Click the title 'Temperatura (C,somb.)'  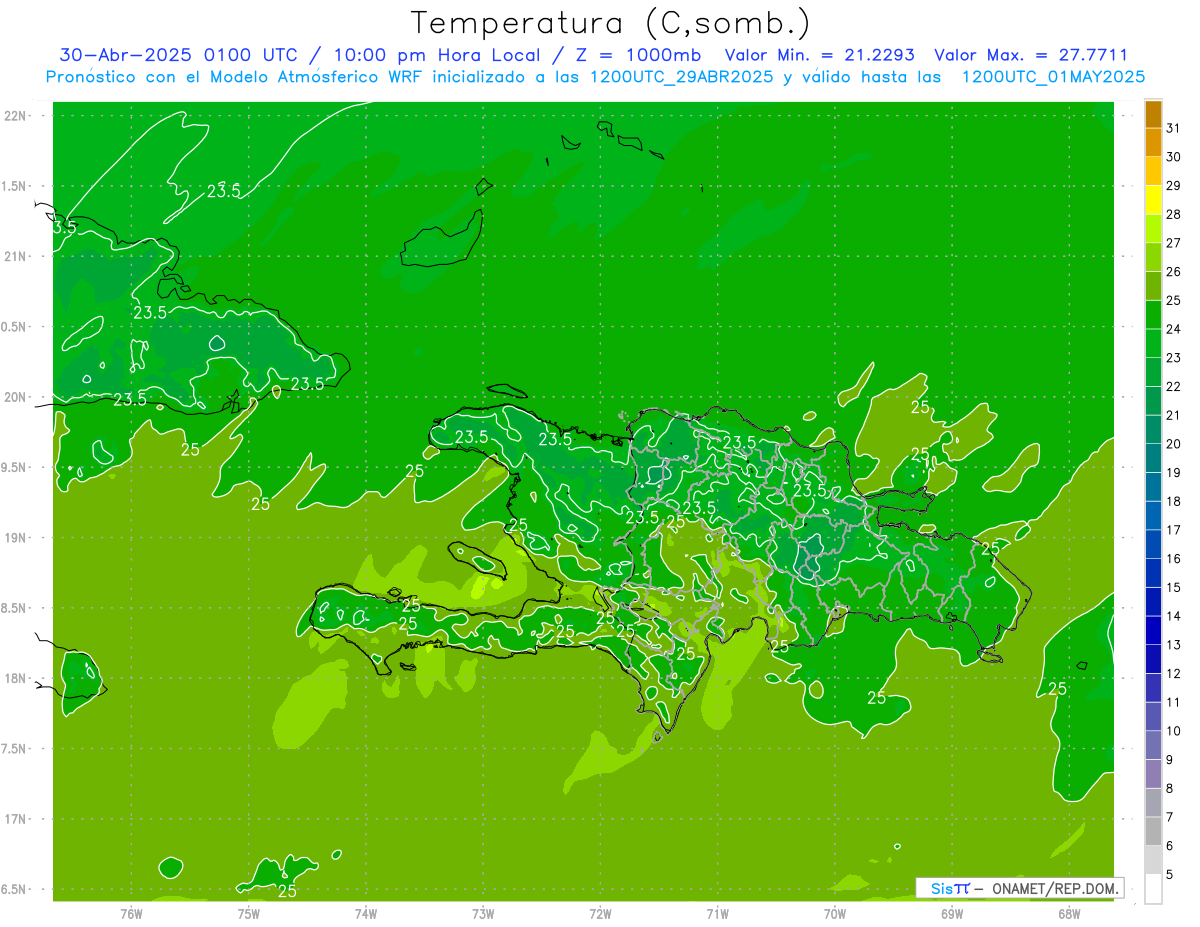point(610,23)
